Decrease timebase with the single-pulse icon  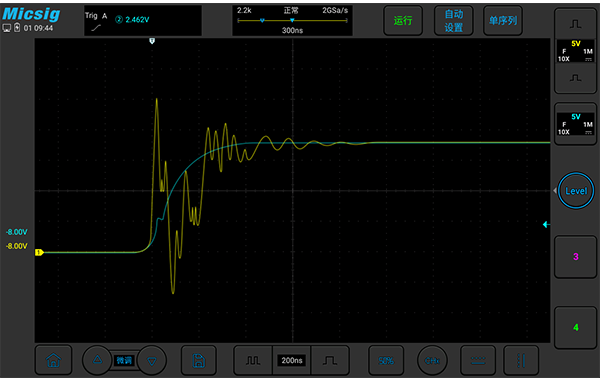(x=330, y=360)
